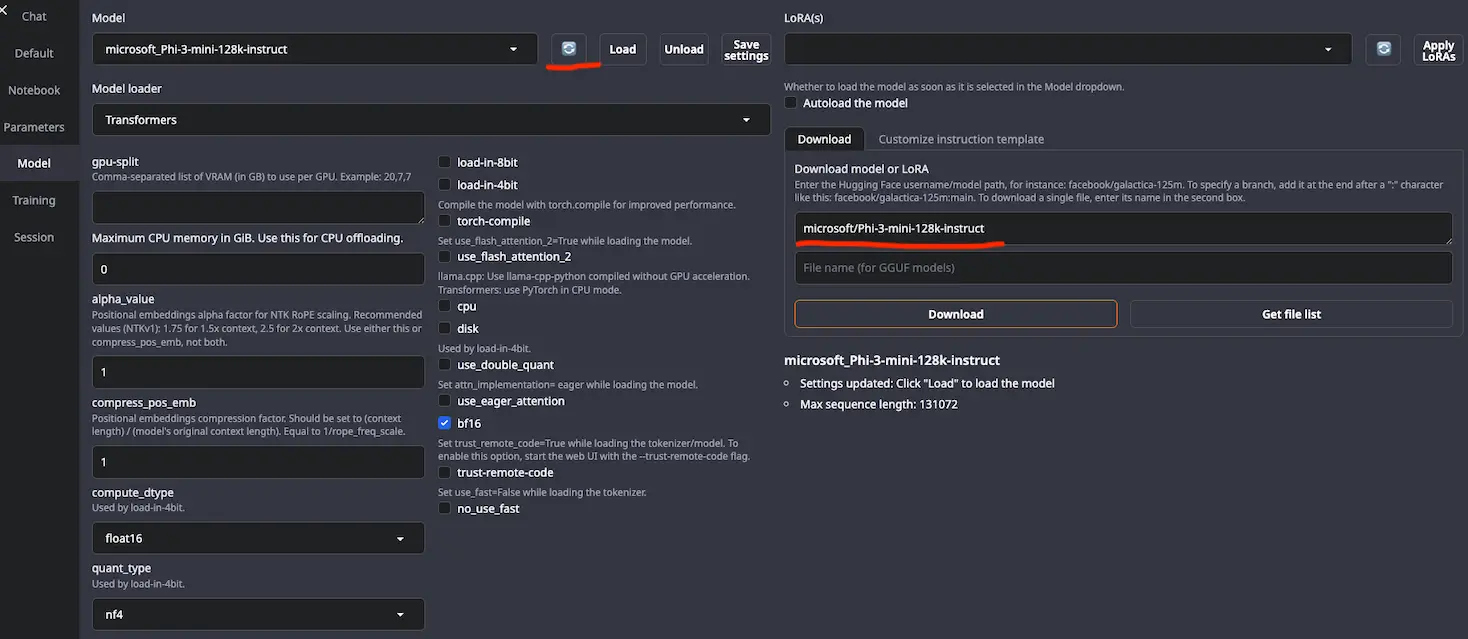Expand the quant_type nf4 dropdown
The height and width of the screenshot is (639, 1468).
click(x=258, y=614)
